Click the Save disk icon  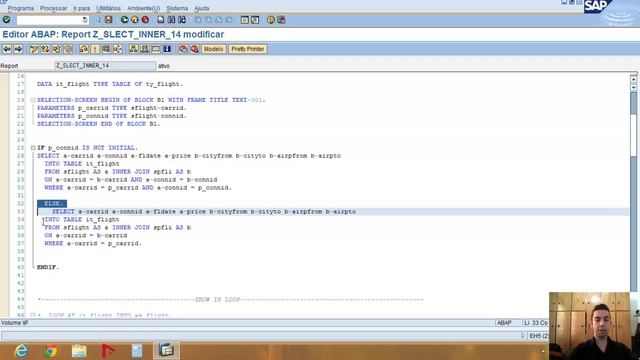click(x=109, y=20)
